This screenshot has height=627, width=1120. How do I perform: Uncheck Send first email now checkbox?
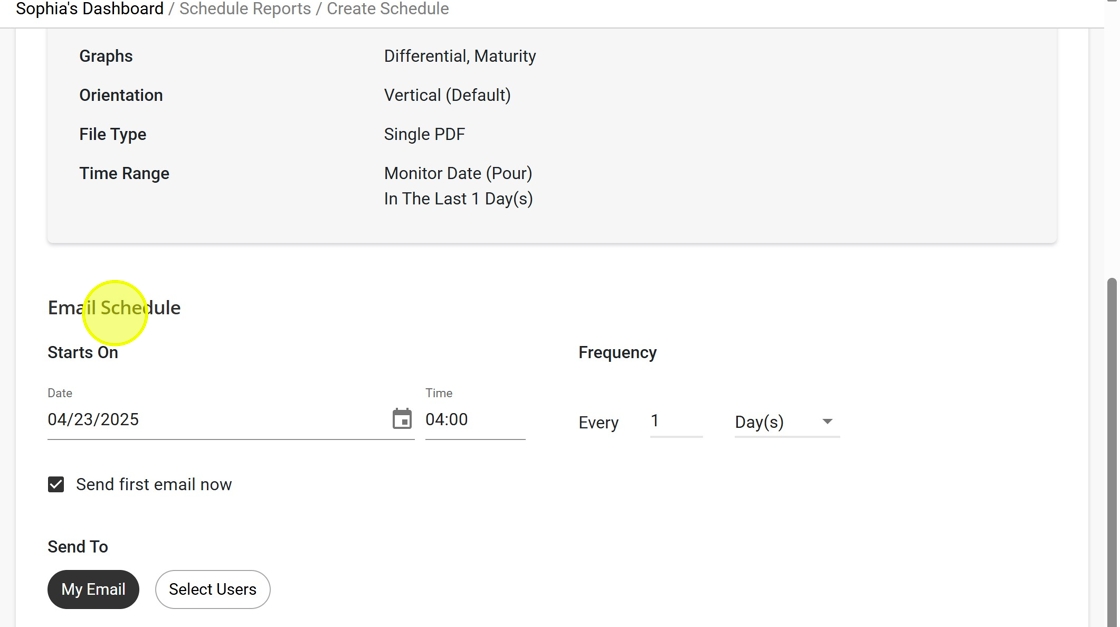click(56, 484)
